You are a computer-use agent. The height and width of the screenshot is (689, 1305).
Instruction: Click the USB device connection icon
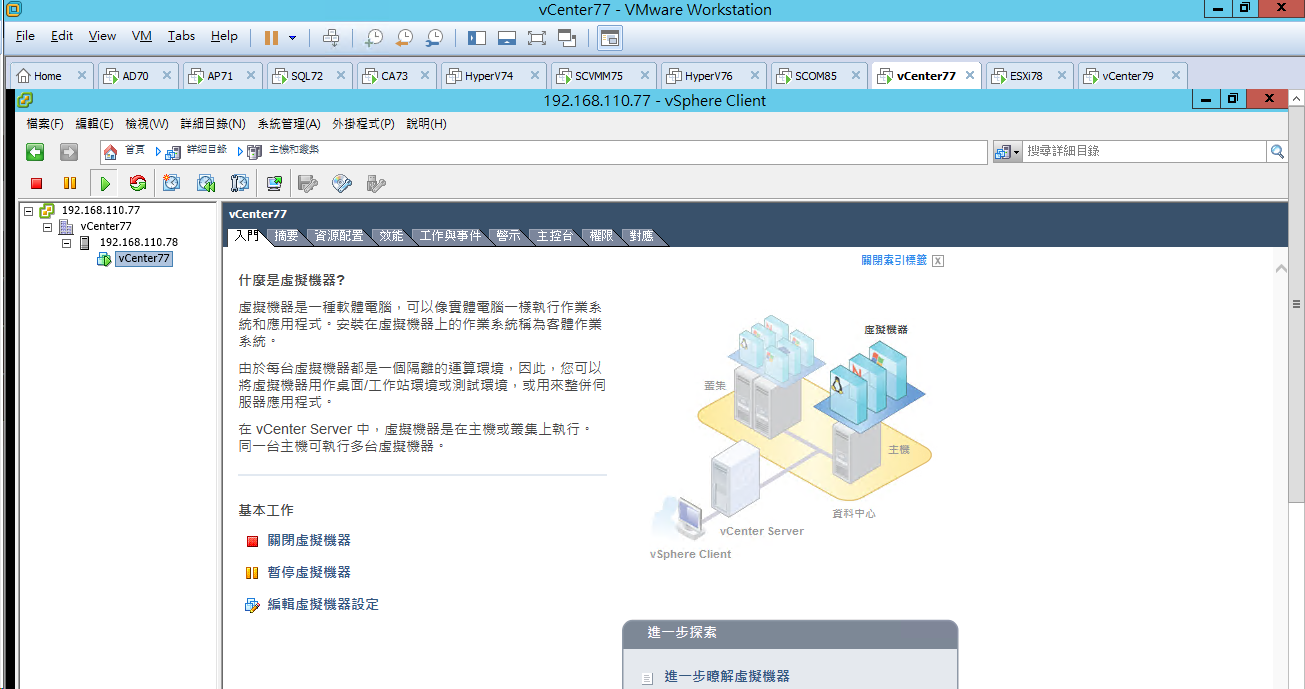(x=376, y=183)
